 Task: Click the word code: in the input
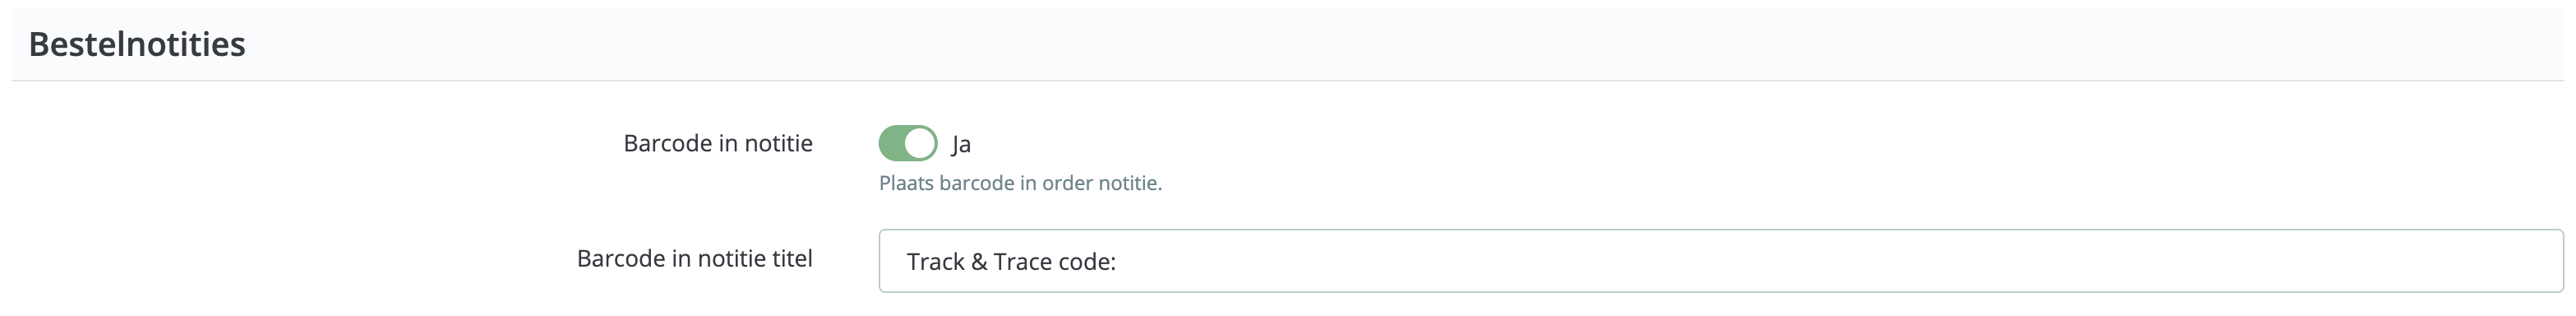1087,262
